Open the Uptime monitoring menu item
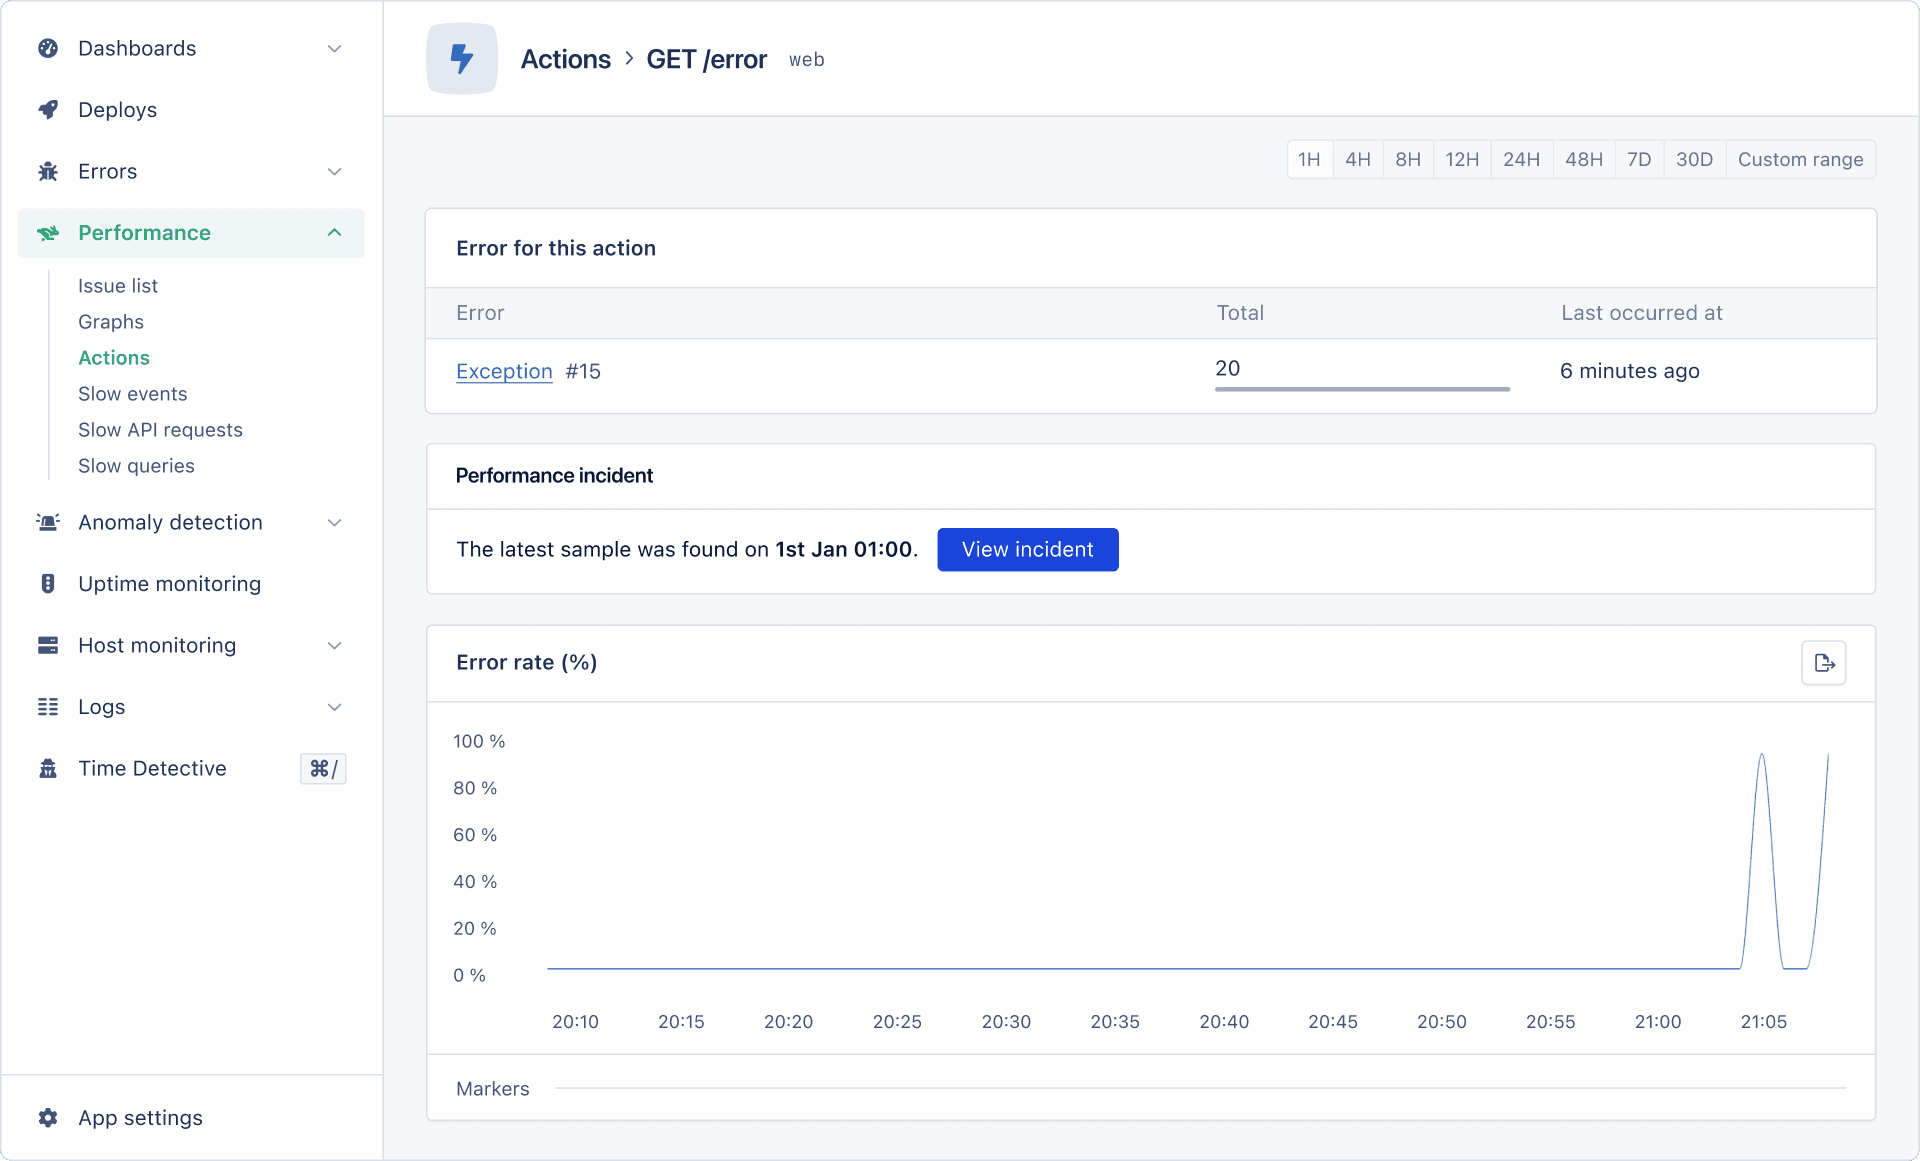The image size is (1920, 1161). (x=169, y=584)
